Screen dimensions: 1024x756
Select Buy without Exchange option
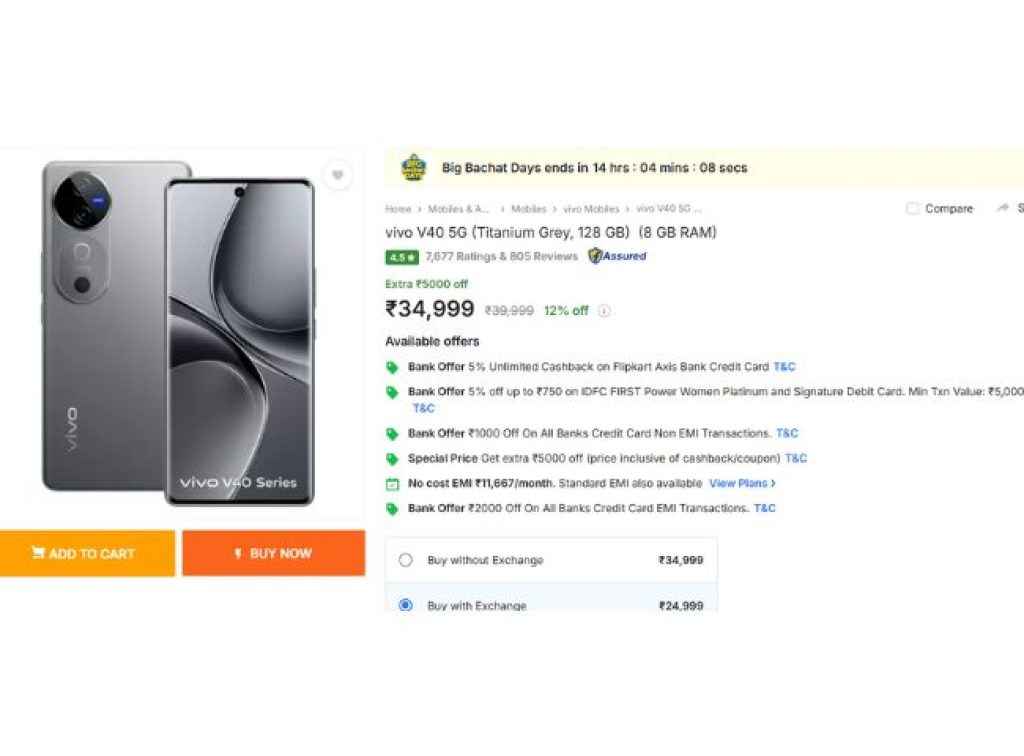(x=406, y=560)
